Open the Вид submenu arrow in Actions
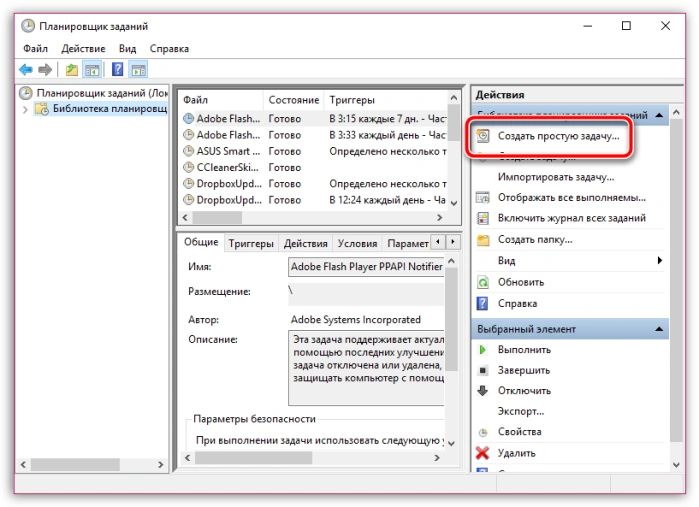Image resolution: width=699 pixels, height=507 pixels. pyautogui.click(x=660, y=260)
